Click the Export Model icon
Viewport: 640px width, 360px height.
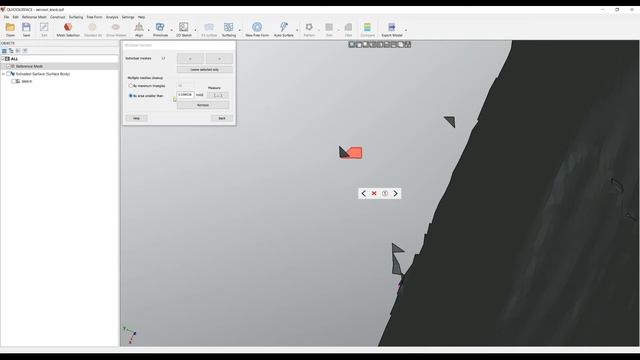point(391,27)
